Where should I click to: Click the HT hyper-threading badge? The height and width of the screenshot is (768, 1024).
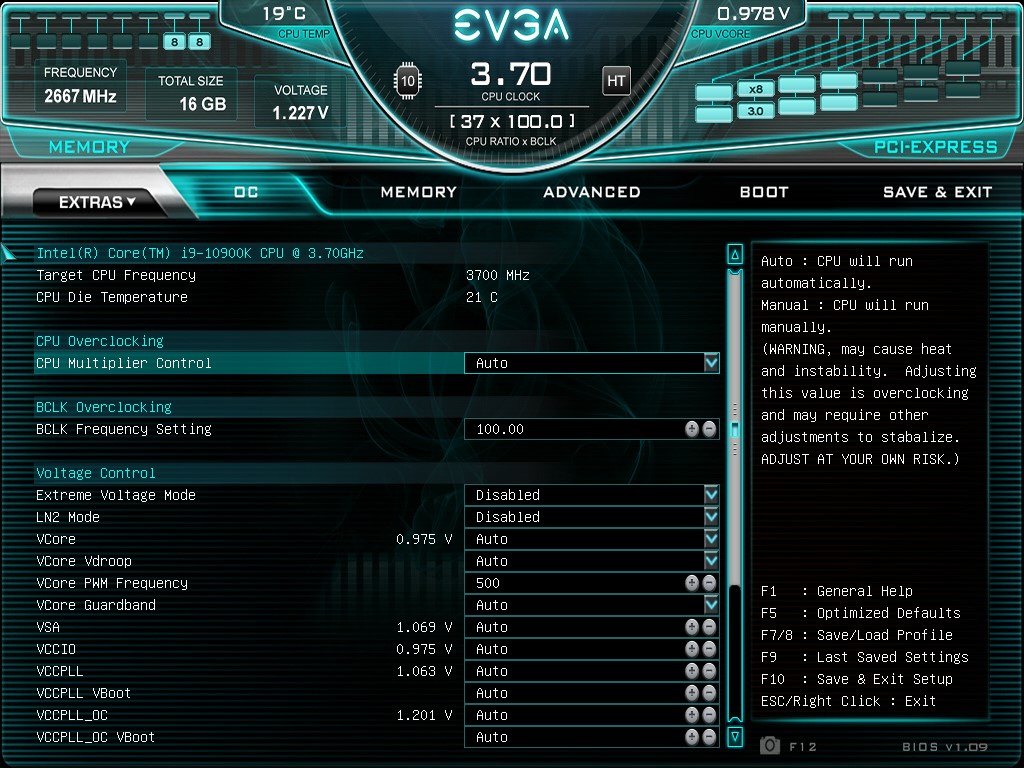point(616,81)
